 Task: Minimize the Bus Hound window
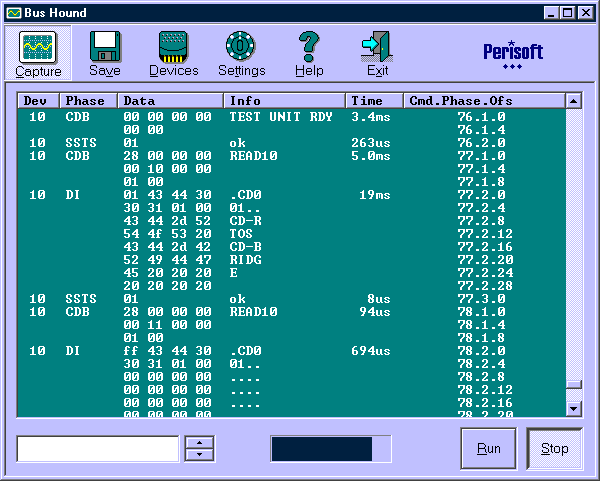tap(551, 13)
